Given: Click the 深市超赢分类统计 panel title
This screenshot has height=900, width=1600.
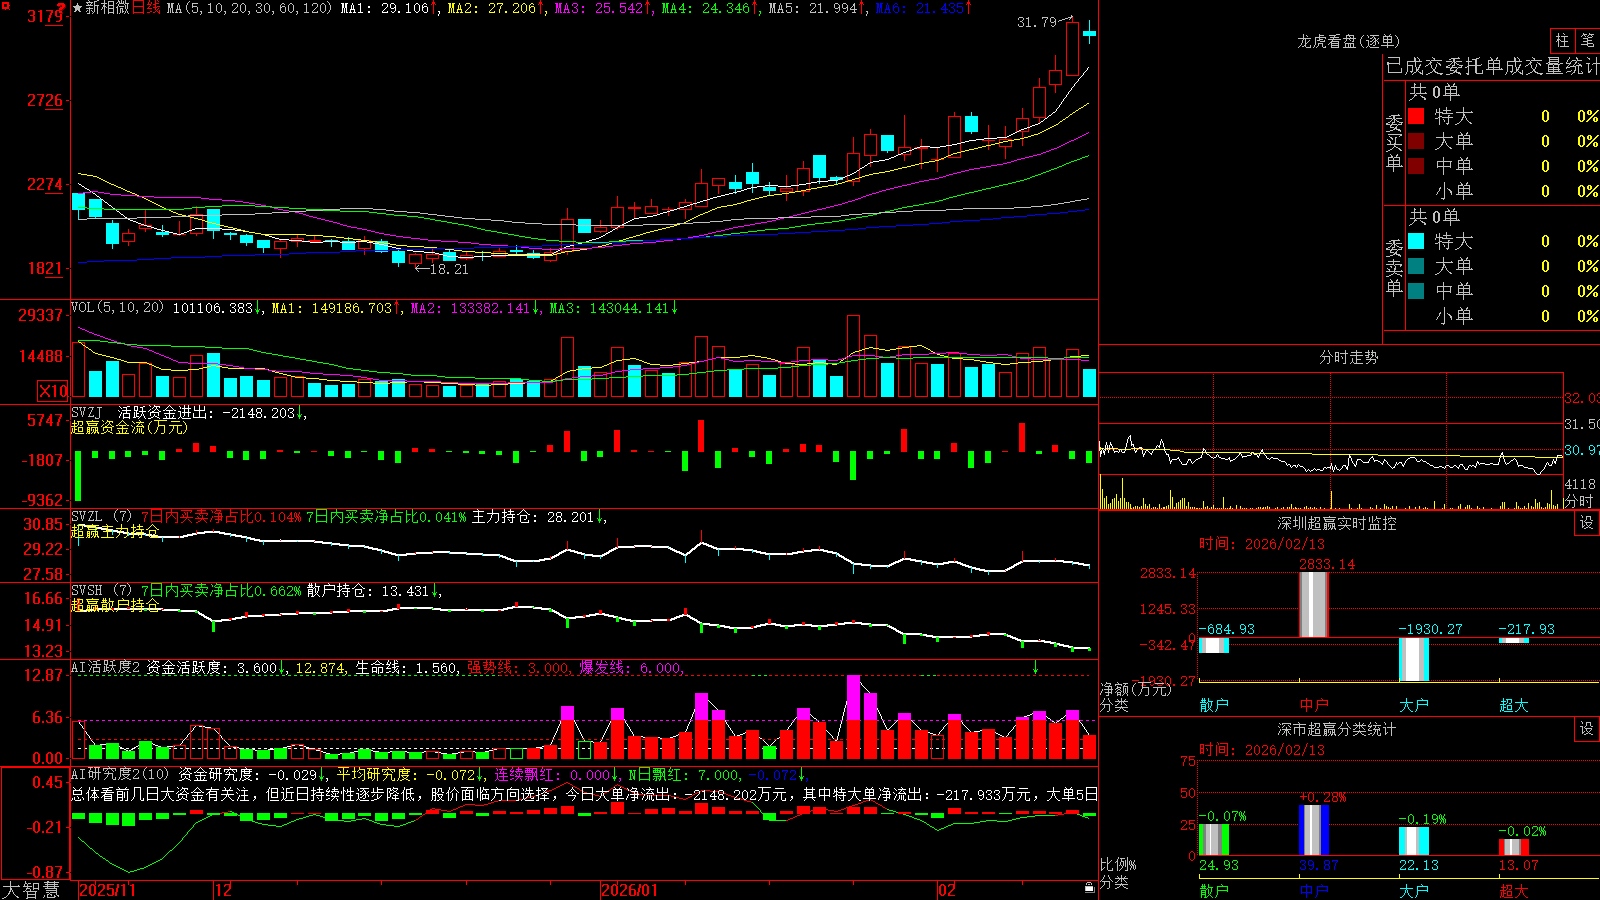Looking at the screenshot, I should (1337, 729).
